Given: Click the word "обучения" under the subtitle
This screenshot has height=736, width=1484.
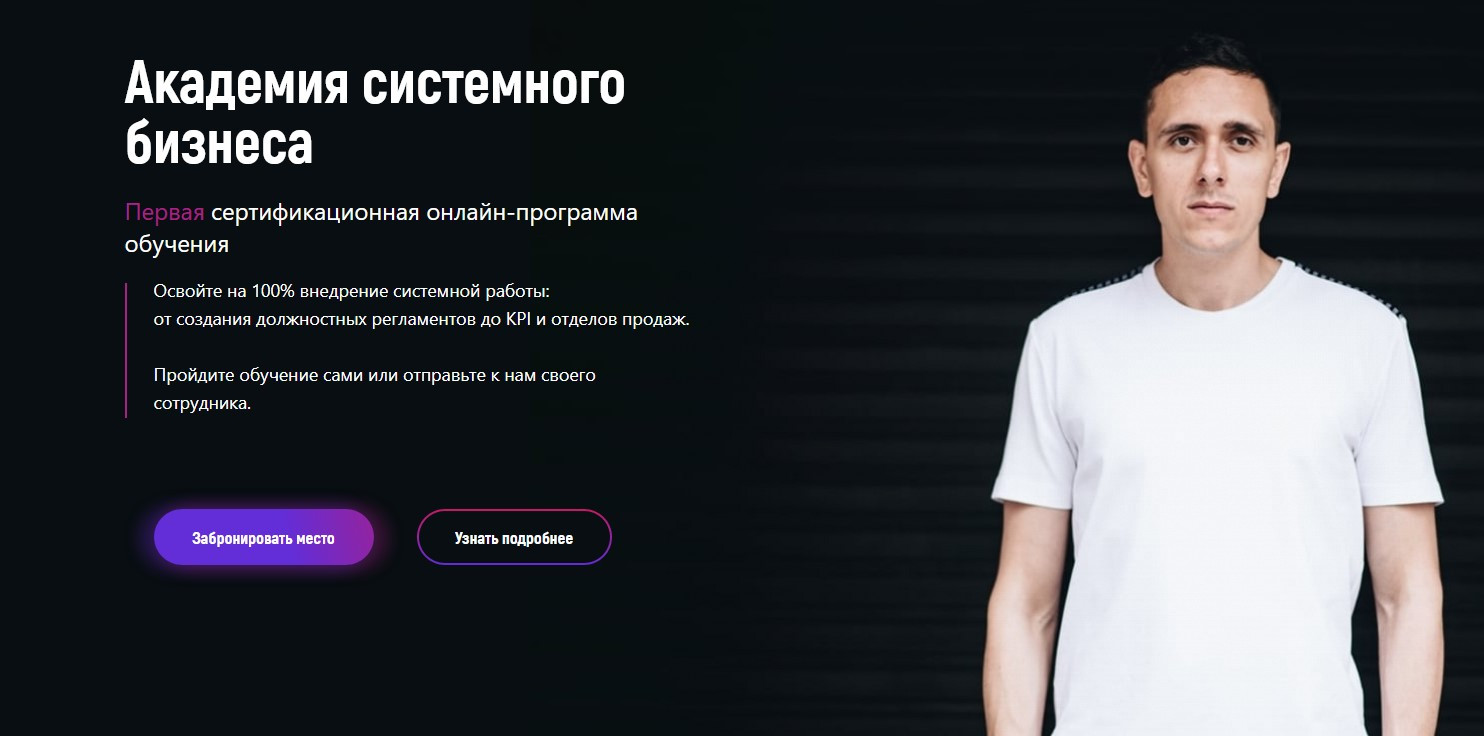Looking at the screenshot, I should point(177,245).
